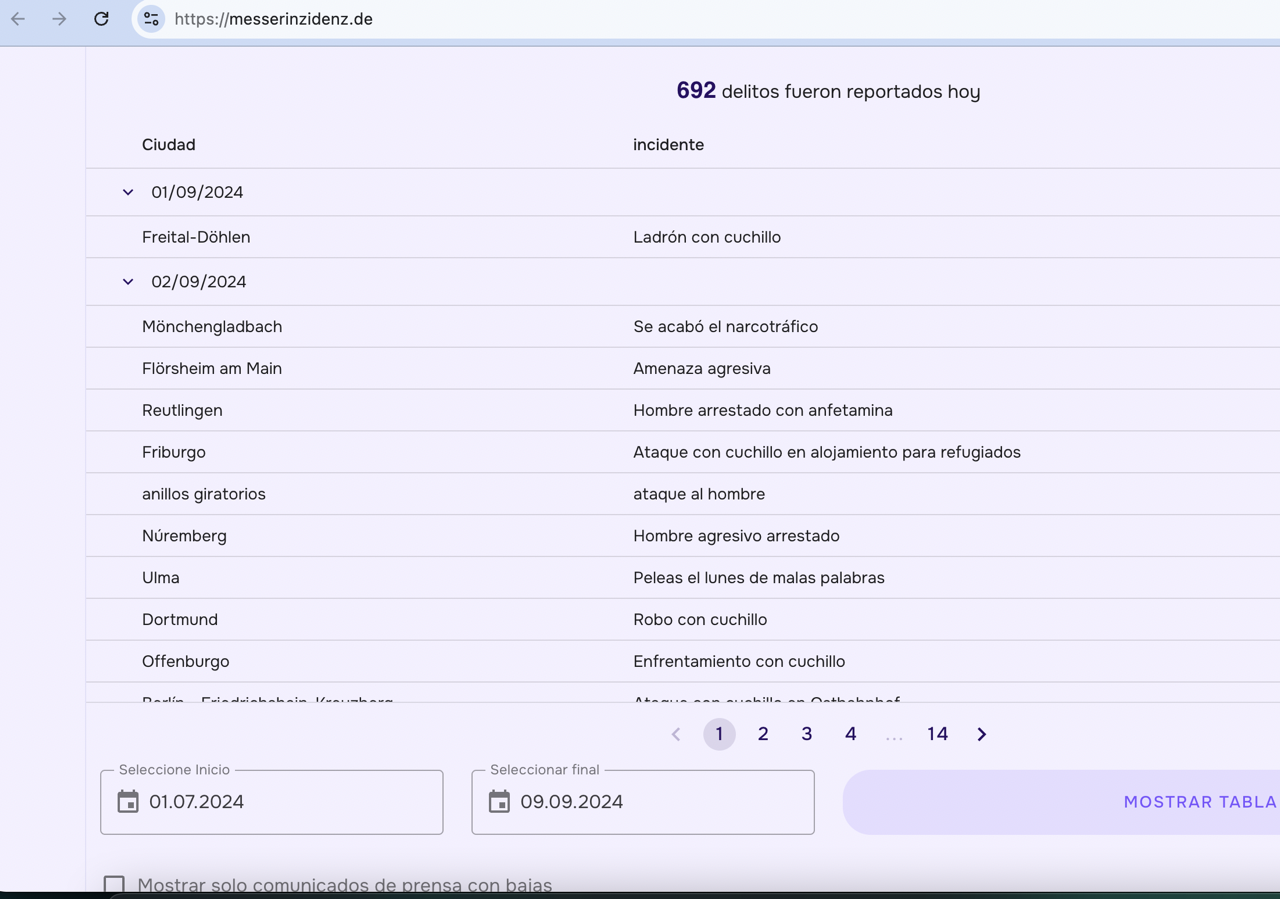Select the Núremberg city cell

(x=184, y=536)
